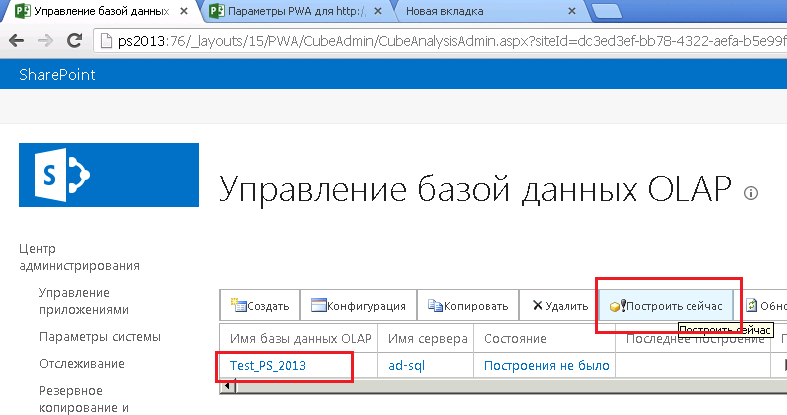Click the Построить сейчас cube icon
This screenshot has height=415, width=787.
[x=617, y=305]
